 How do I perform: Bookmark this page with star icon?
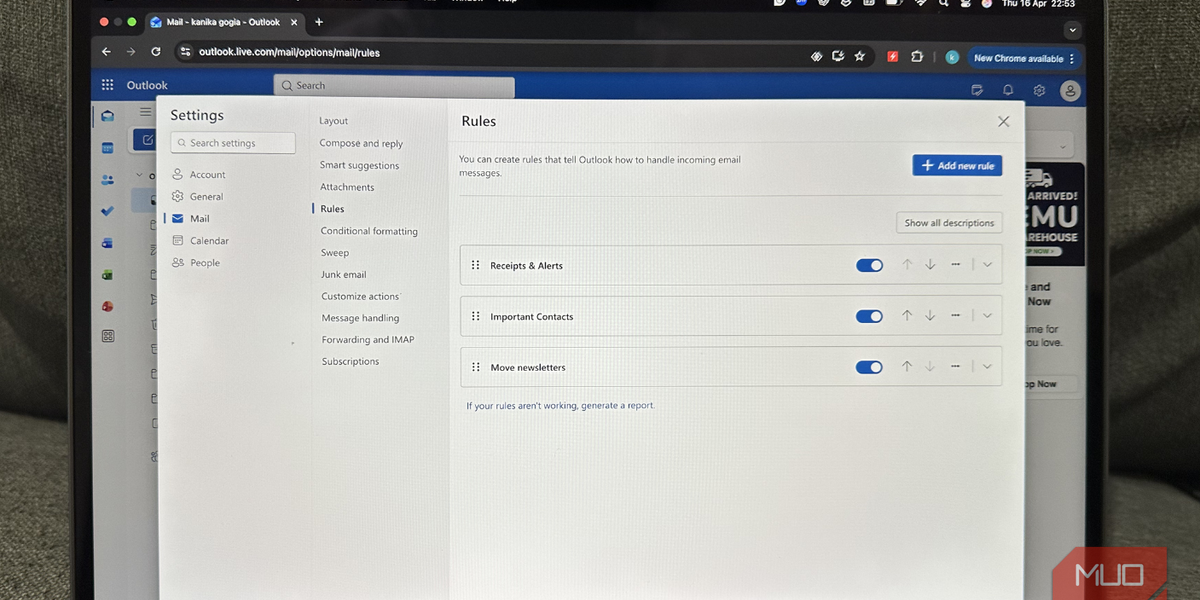pos(859,56)
